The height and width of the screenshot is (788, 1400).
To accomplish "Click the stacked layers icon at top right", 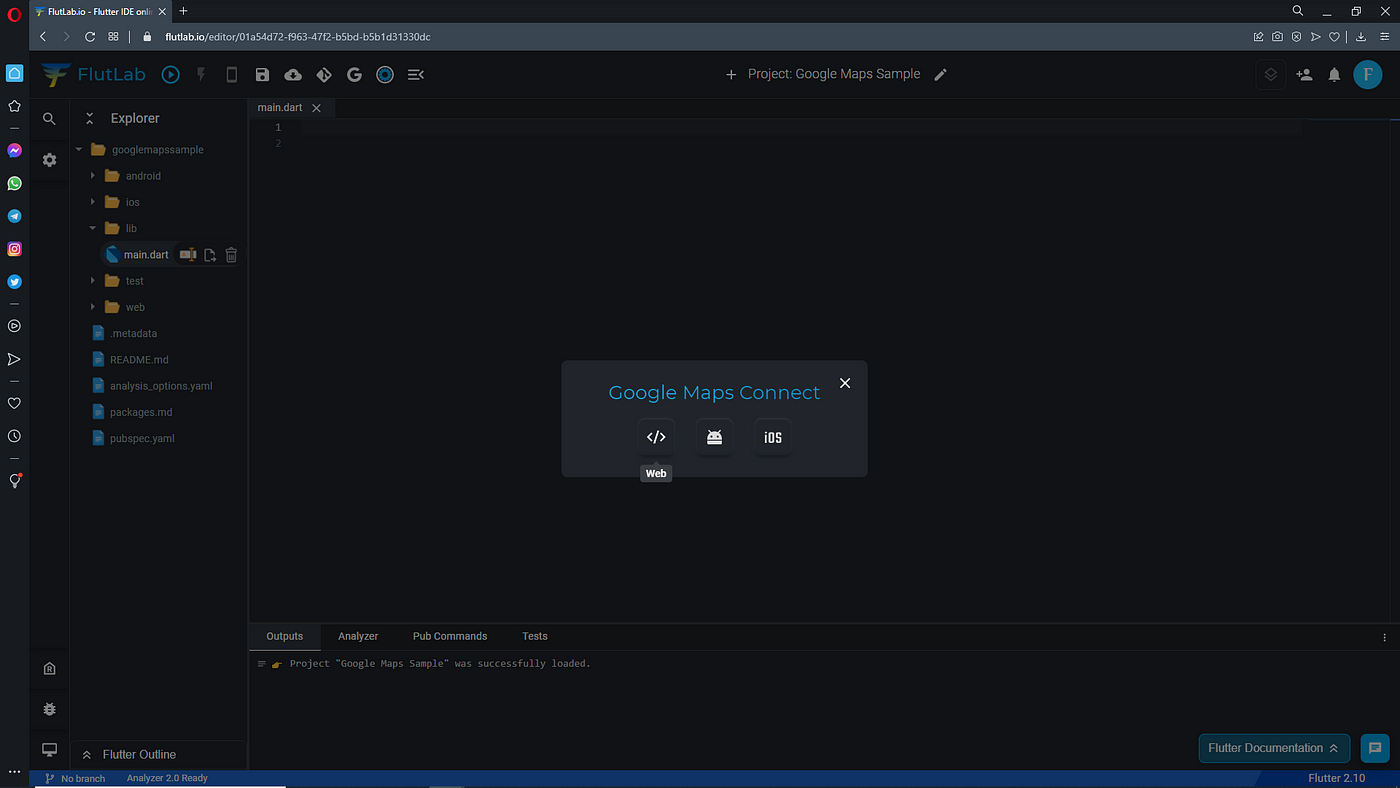I will click(x=1270, y=74).
